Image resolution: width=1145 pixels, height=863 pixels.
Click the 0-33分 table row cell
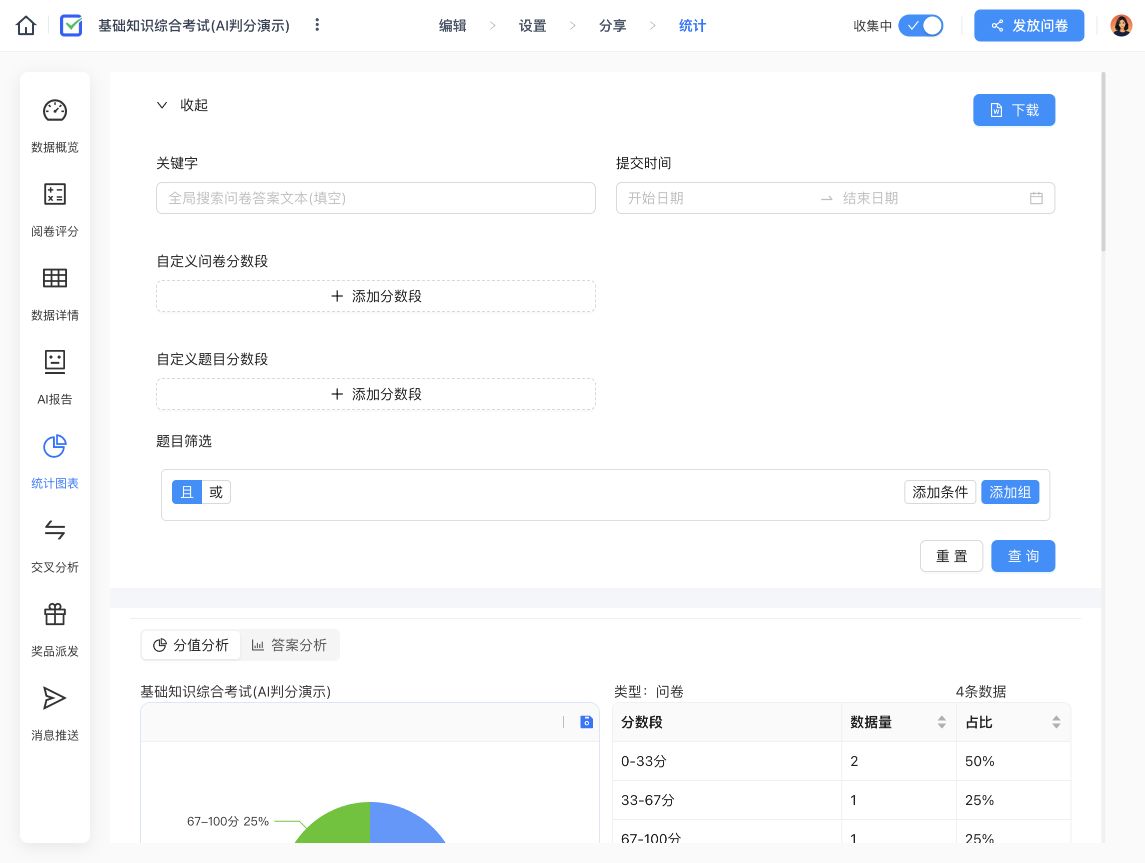[727, 762]
